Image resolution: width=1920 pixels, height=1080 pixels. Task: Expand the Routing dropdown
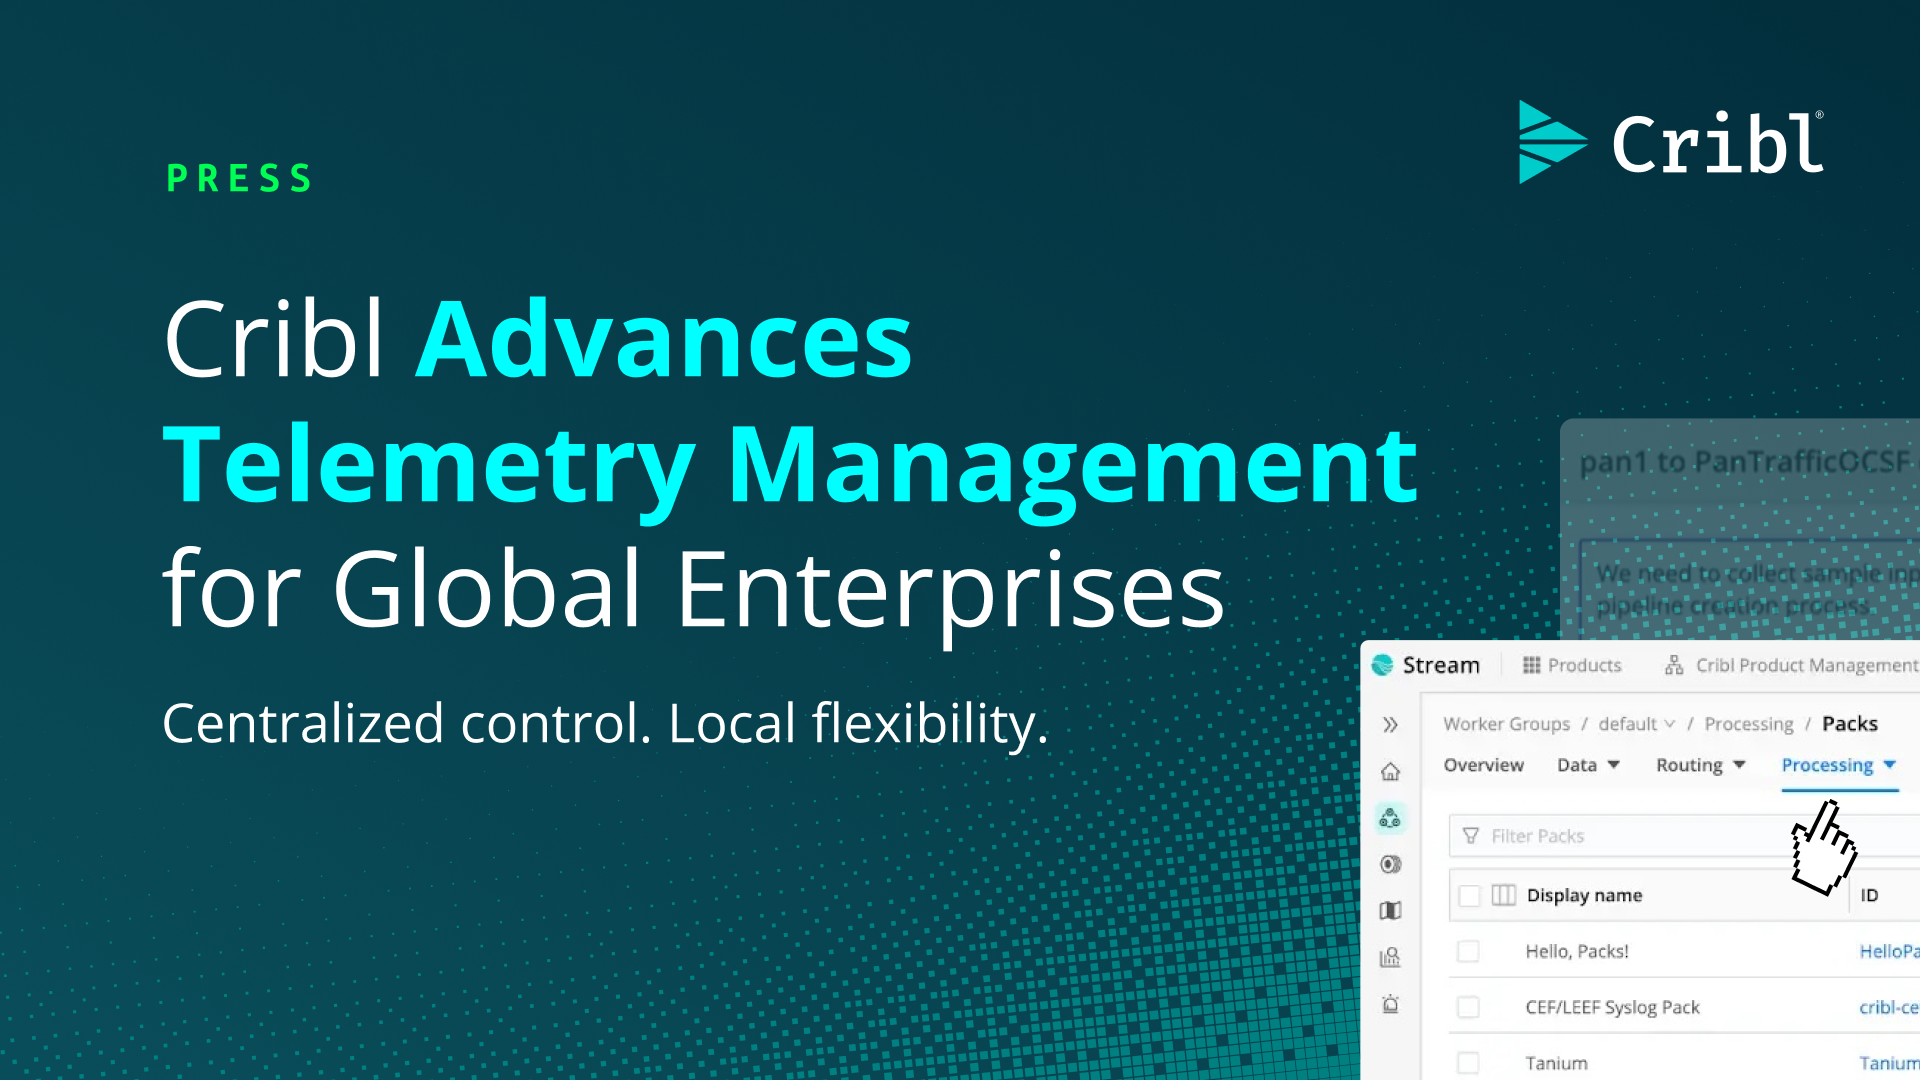tap(1699, 765)
